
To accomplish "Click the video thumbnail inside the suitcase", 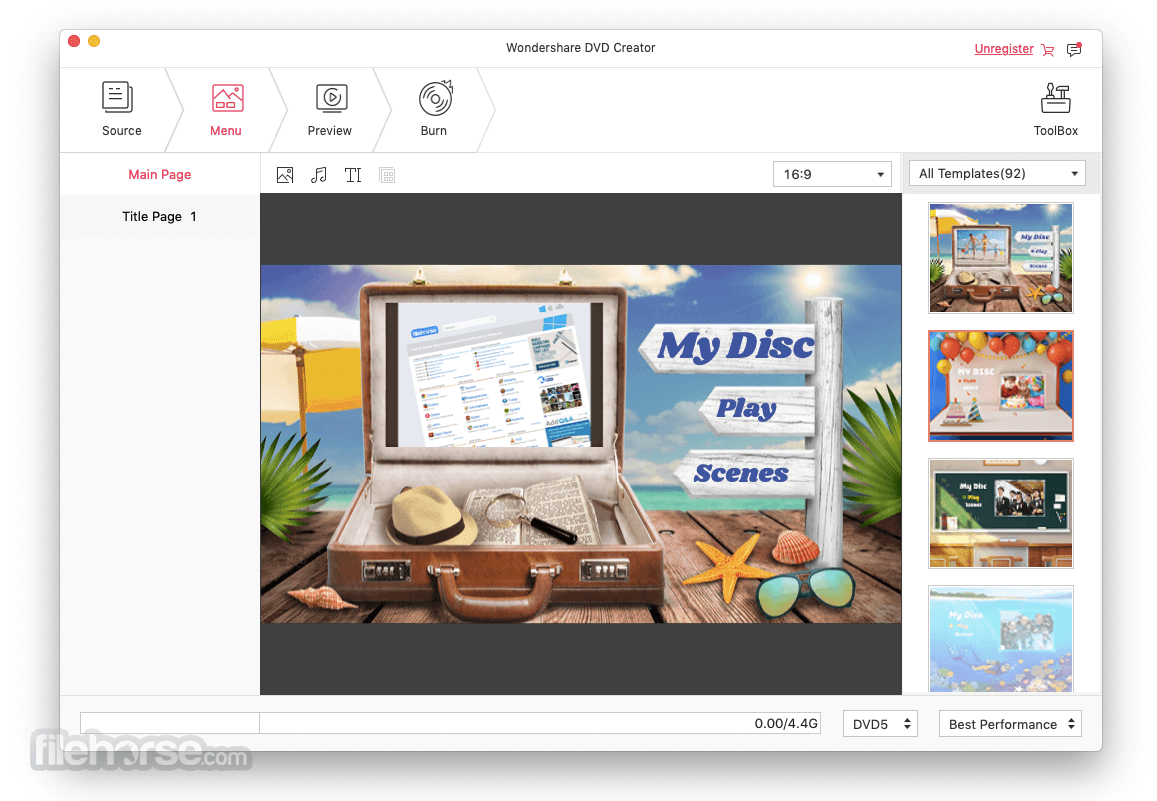I will (x=494, y=374).
